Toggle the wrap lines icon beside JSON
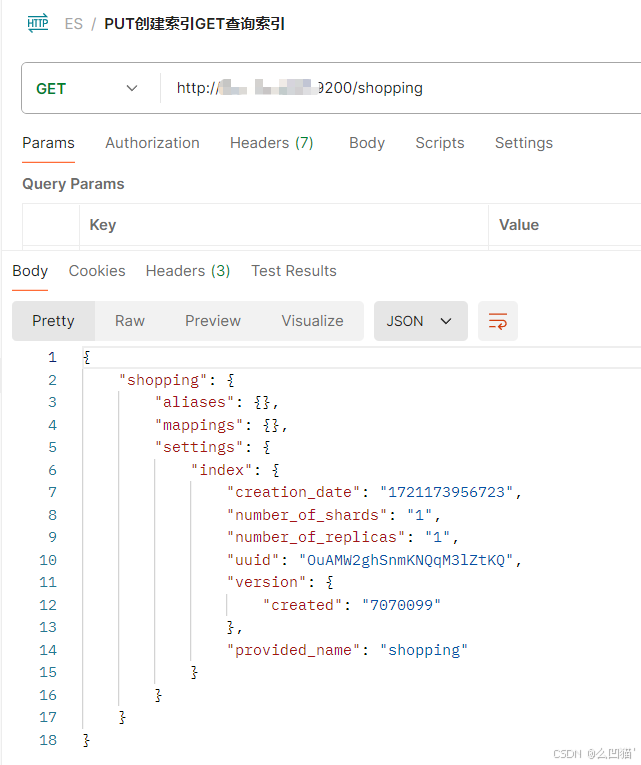The width and height of the screenshot is (641, 765). 497,321
